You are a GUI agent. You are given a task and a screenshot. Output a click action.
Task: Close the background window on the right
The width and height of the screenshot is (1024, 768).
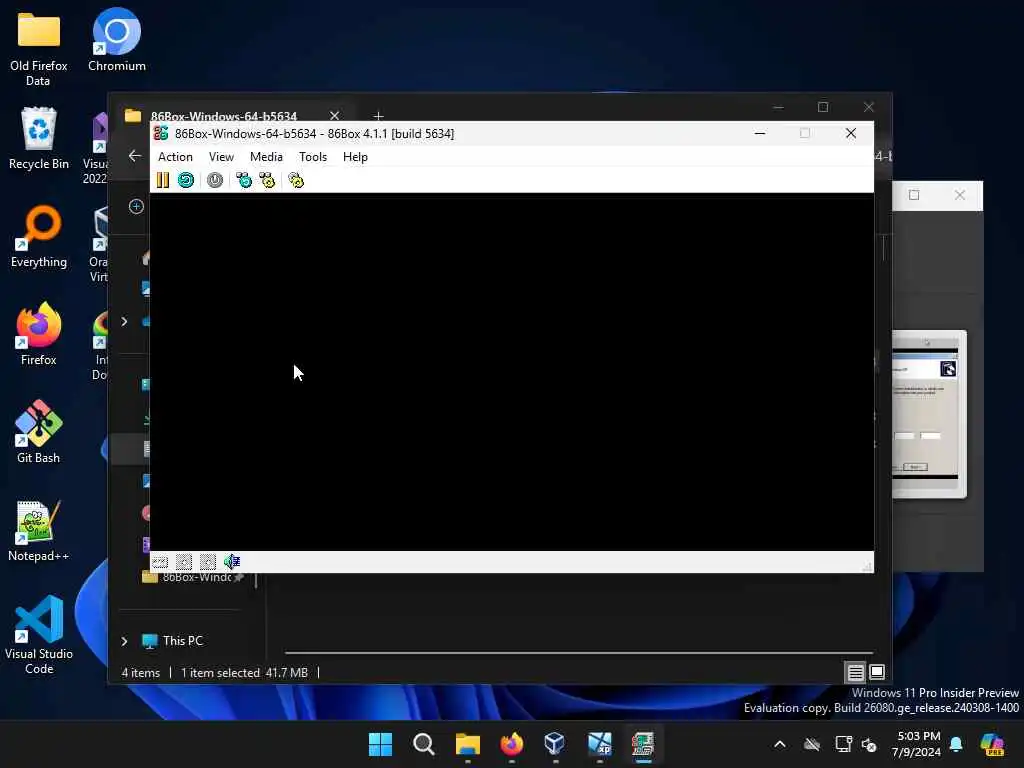coord(959,195)
